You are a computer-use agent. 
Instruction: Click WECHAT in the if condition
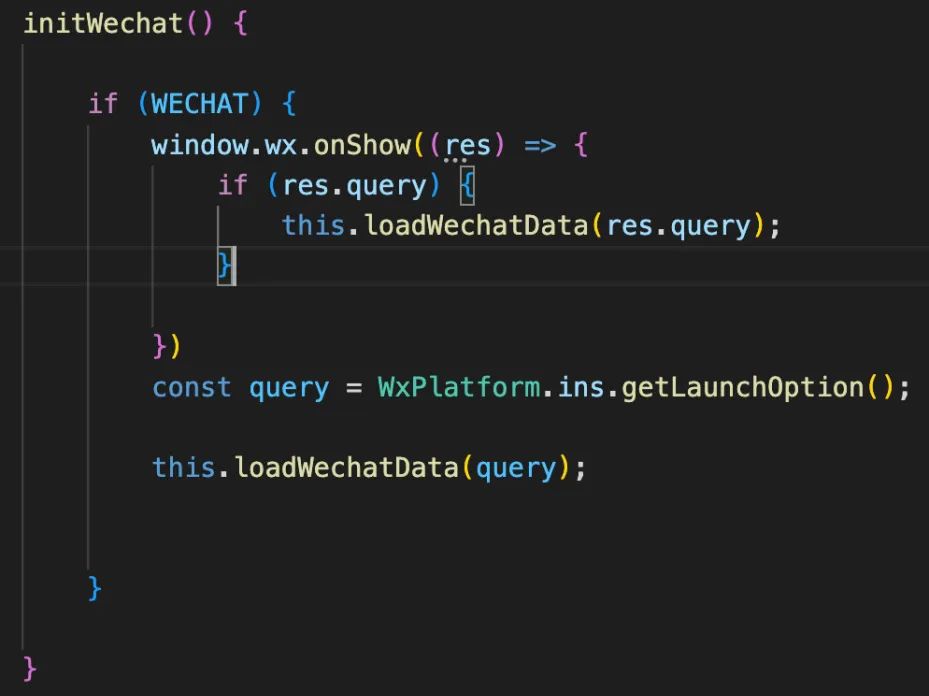[x=199, y=104]
